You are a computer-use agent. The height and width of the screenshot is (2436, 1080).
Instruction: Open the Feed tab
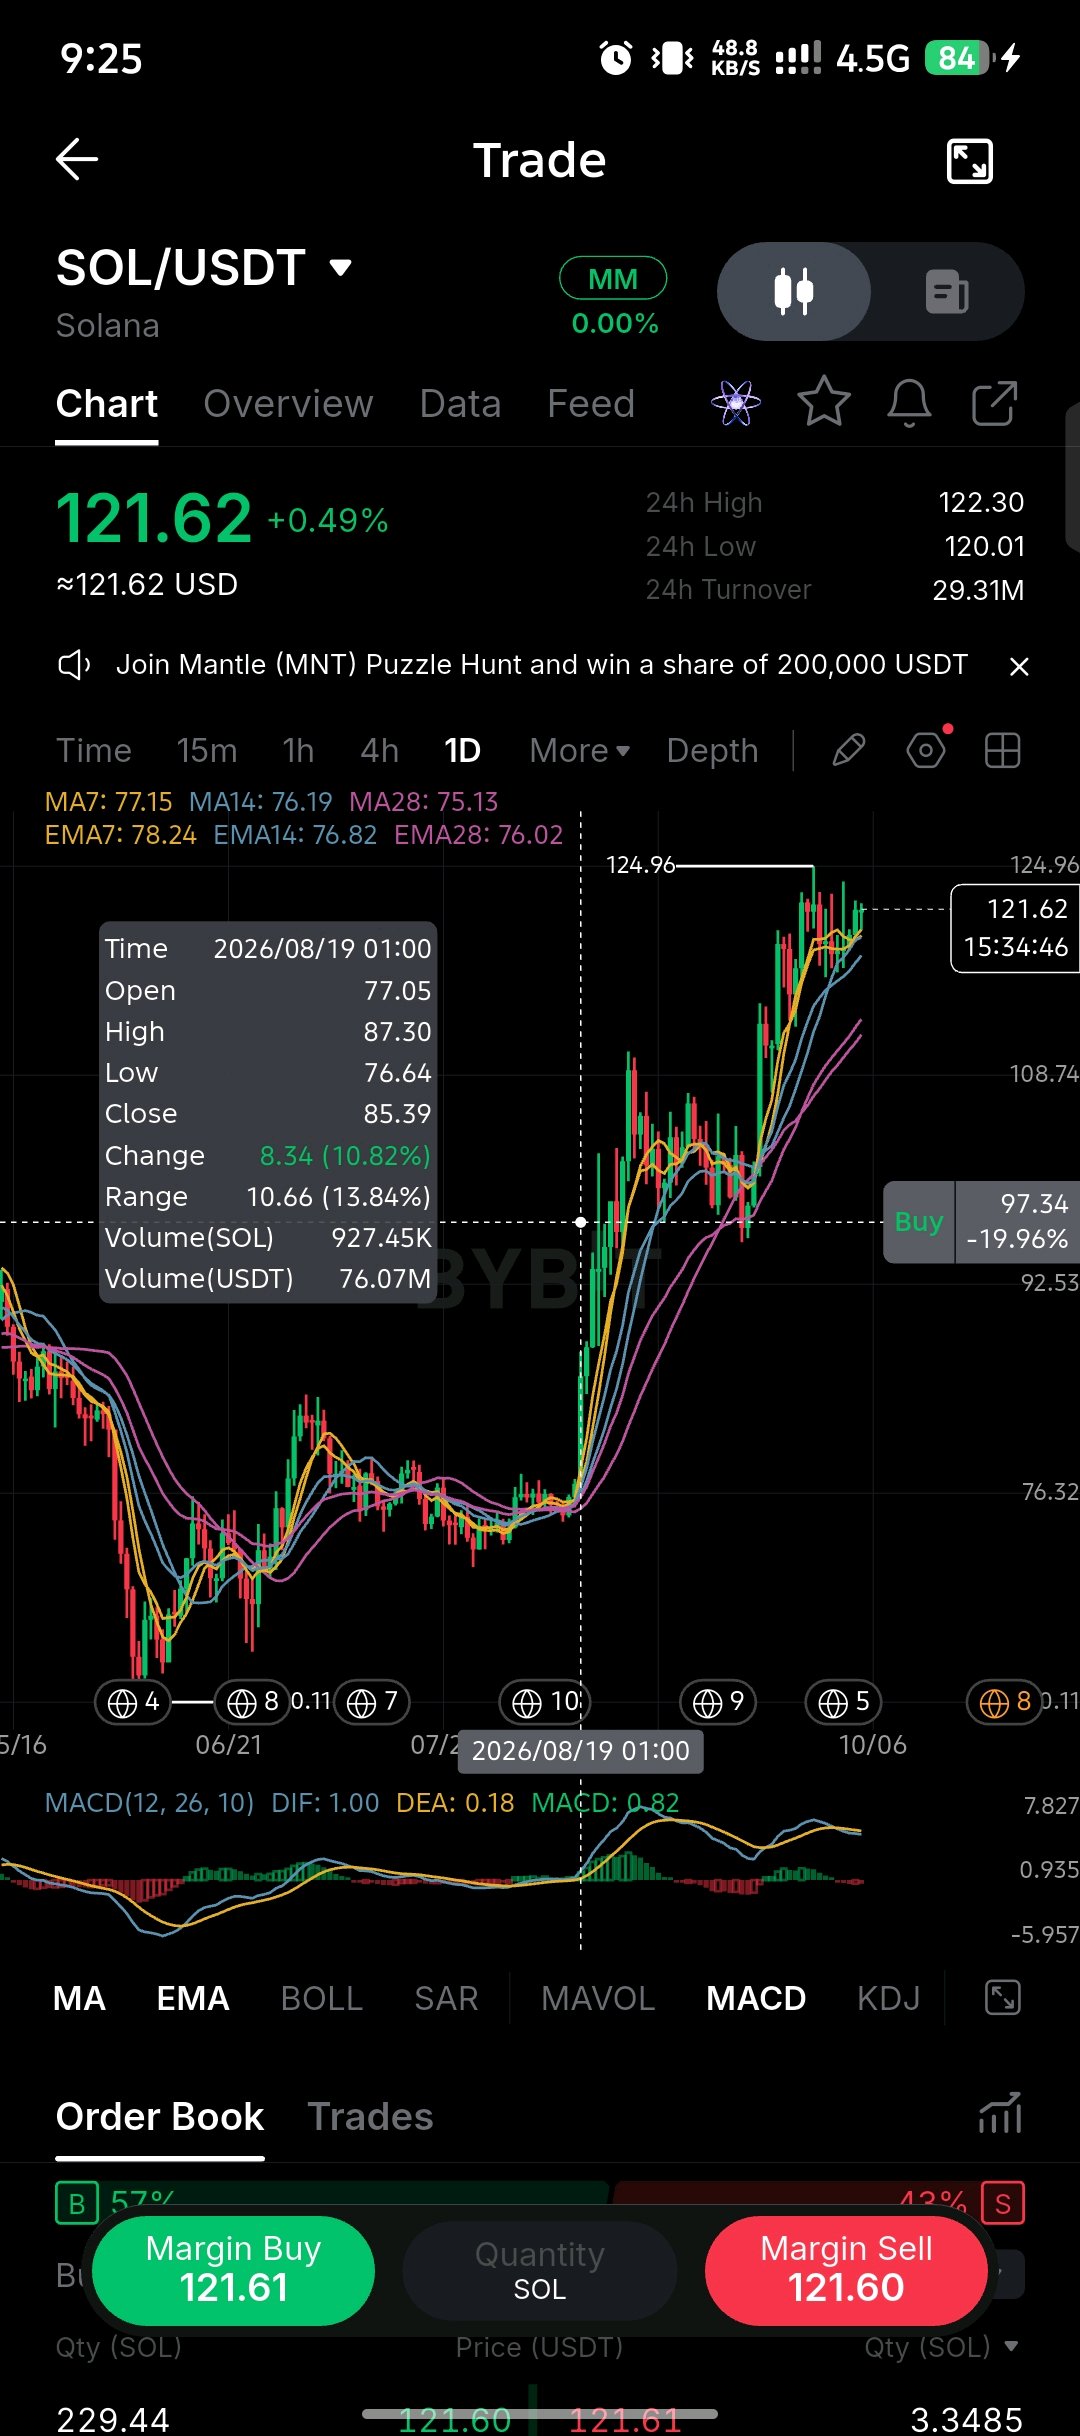tap(591, 404)
